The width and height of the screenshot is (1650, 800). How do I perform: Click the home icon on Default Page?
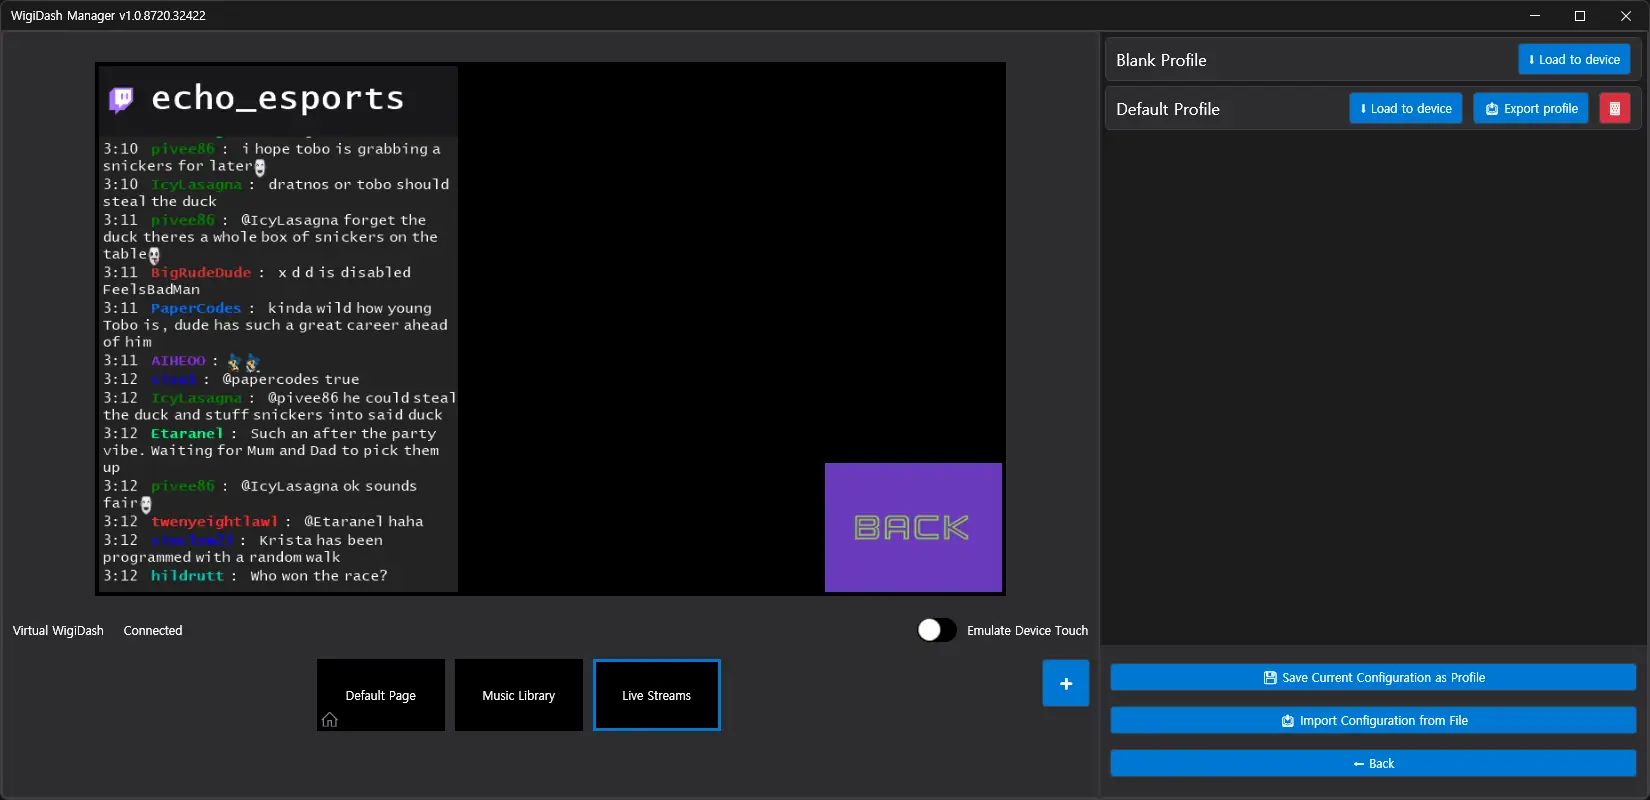[330, 720]
